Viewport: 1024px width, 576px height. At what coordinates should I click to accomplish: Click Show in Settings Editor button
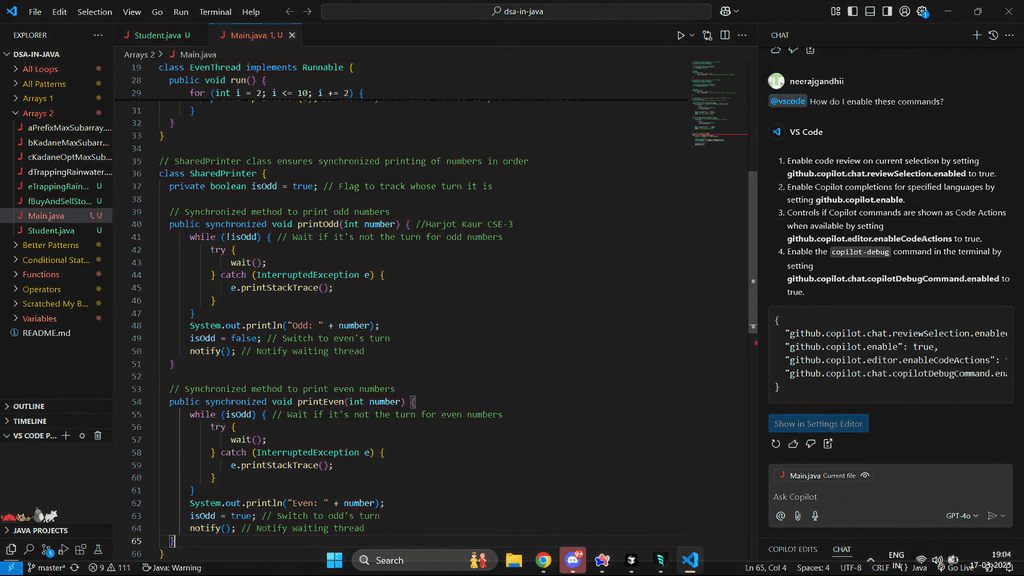pos(818,423)
